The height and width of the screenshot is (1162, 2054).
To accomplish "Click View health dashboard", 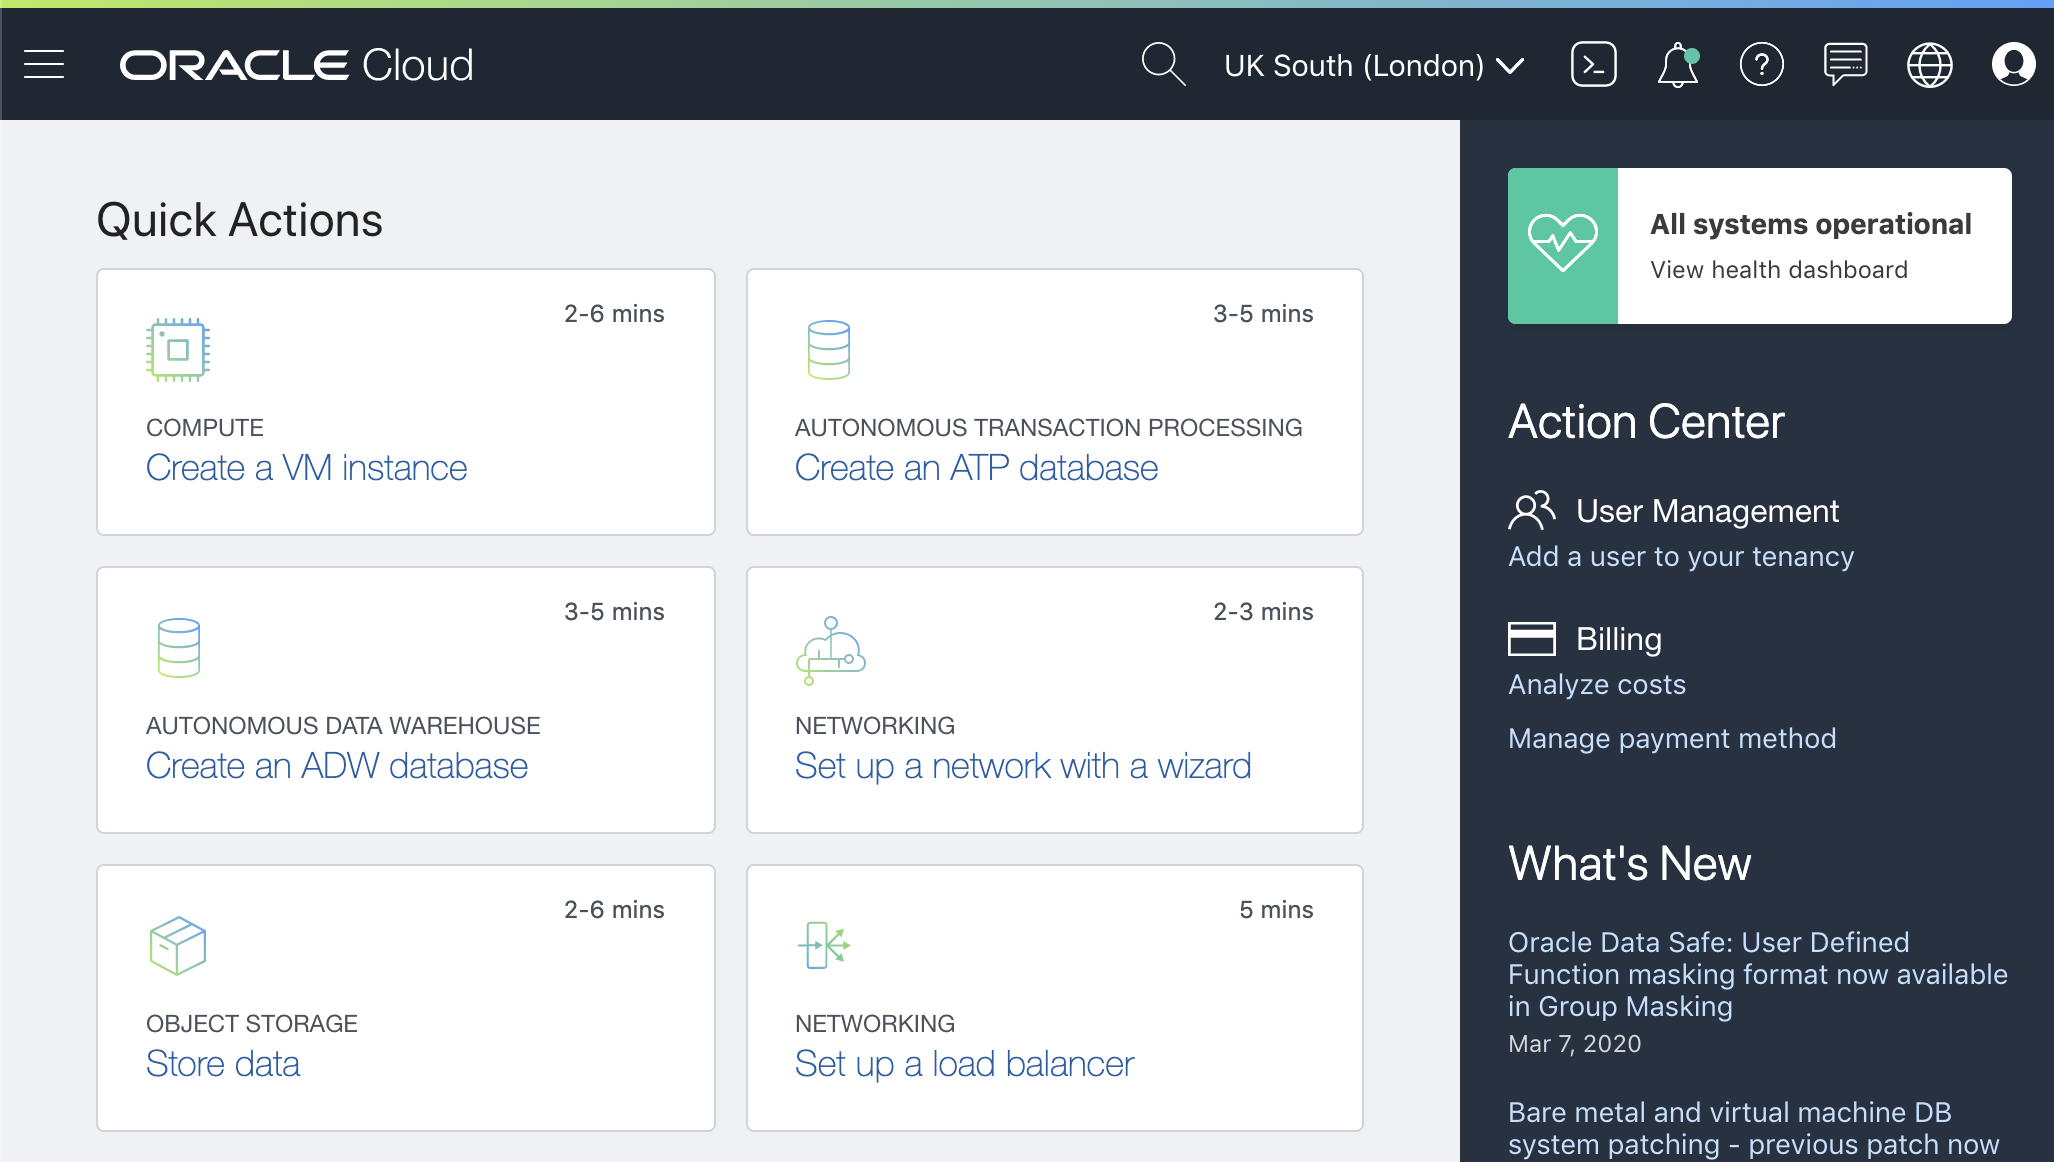I will [1778, 270].
